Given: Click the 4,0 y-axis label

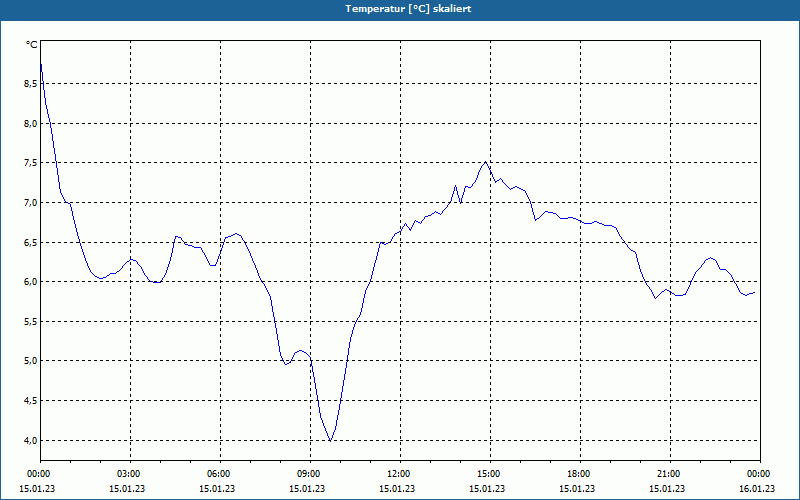Looking at the screenshot, I should pyautogui.click(x=30, y=440).
